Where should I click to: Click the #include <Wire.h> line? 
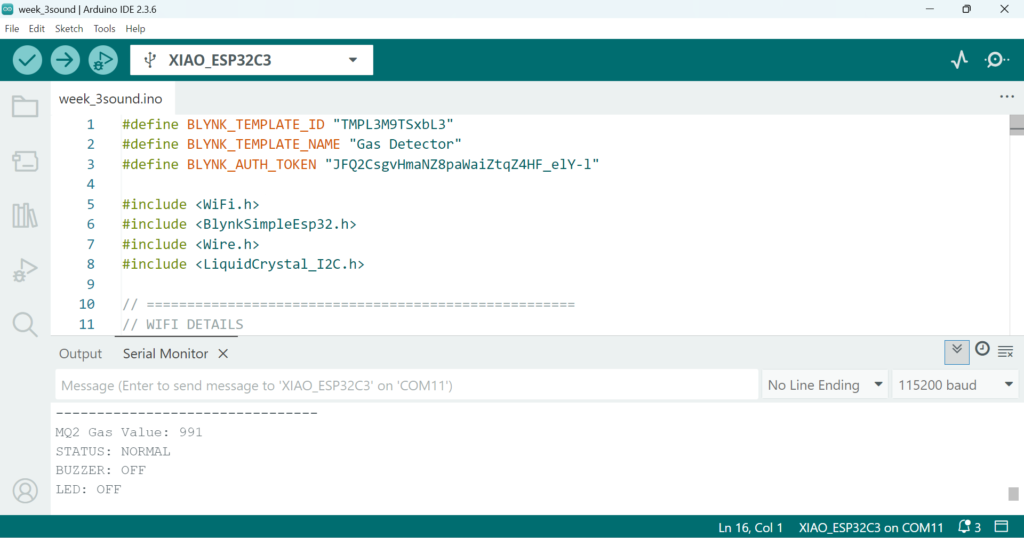(x=190, y=244)
